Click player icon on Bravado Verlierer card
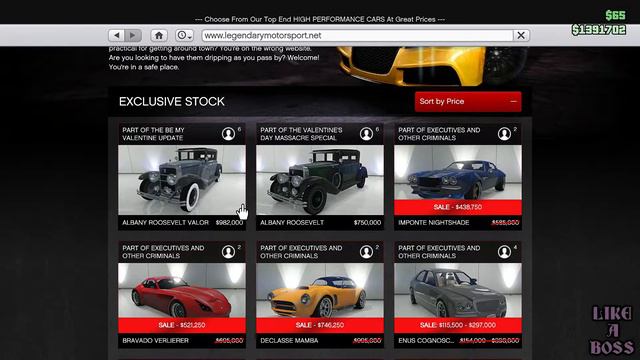Image resolution: width=640 pixels, height=360 pixels. (x=228, y=252)
